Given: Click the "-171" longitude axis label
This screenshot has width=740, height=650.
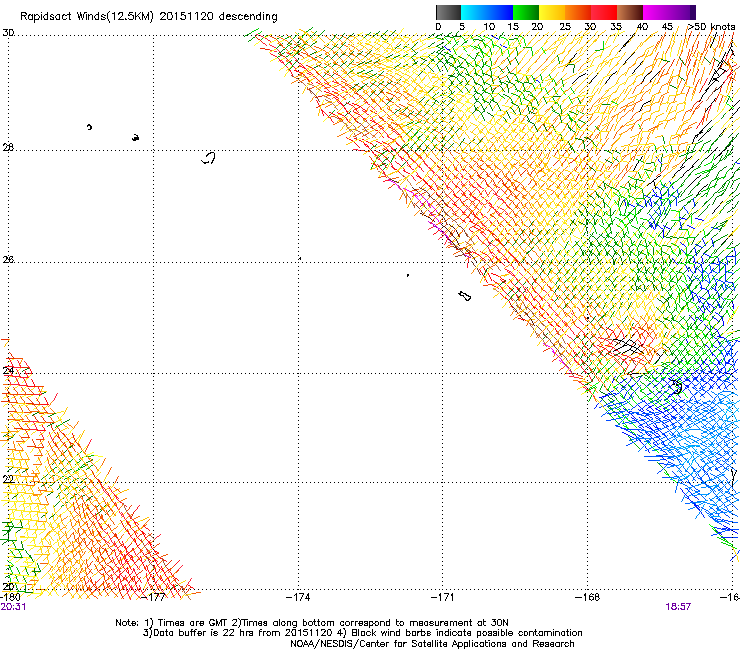Looking at the screenshot, I should [443, 597].
